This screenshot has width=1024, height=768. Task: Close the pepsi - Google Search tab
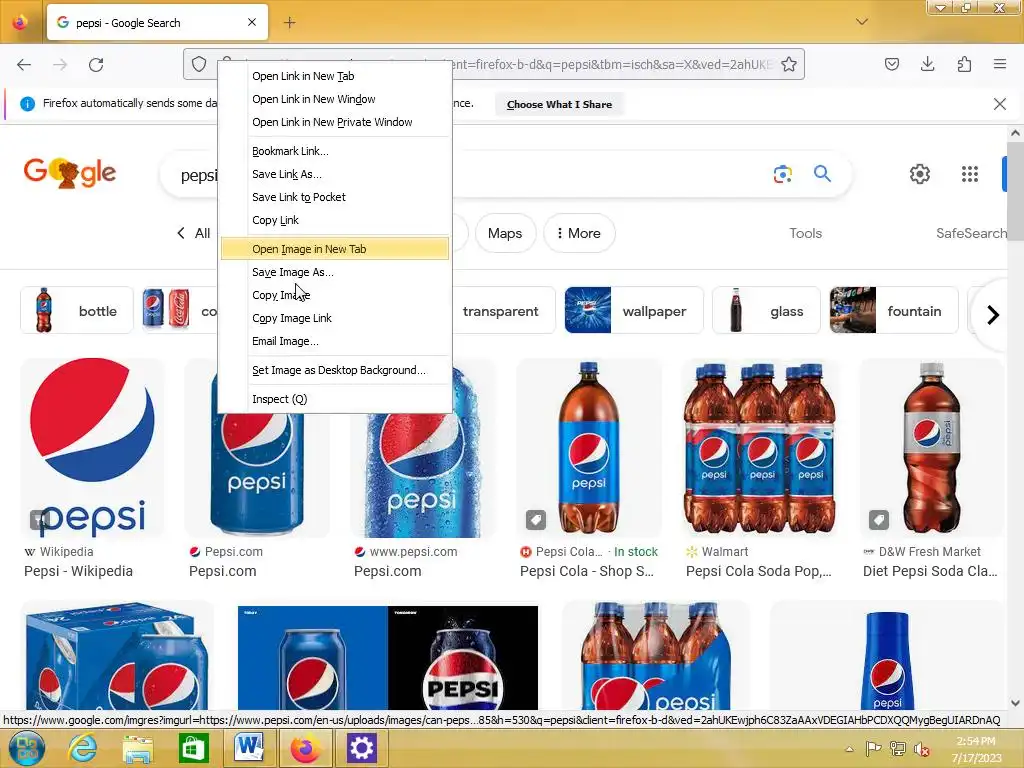(x=252, y=22)
